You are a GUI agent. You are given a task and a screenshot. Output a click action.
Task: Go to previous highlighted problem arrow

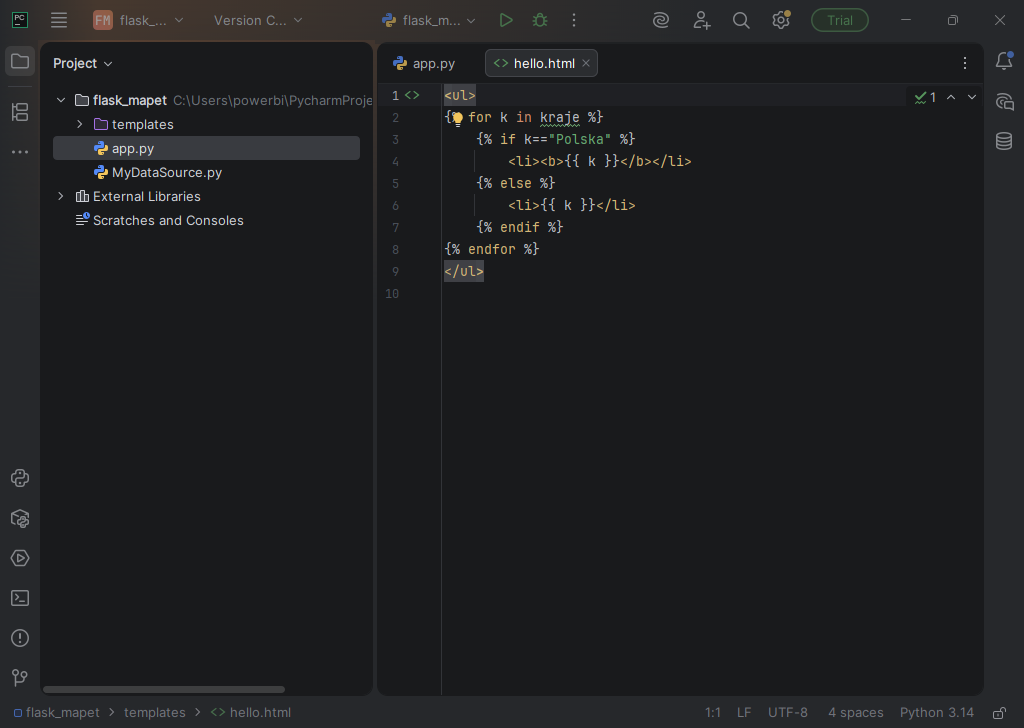pyautogui.click(x=951, y=97)
